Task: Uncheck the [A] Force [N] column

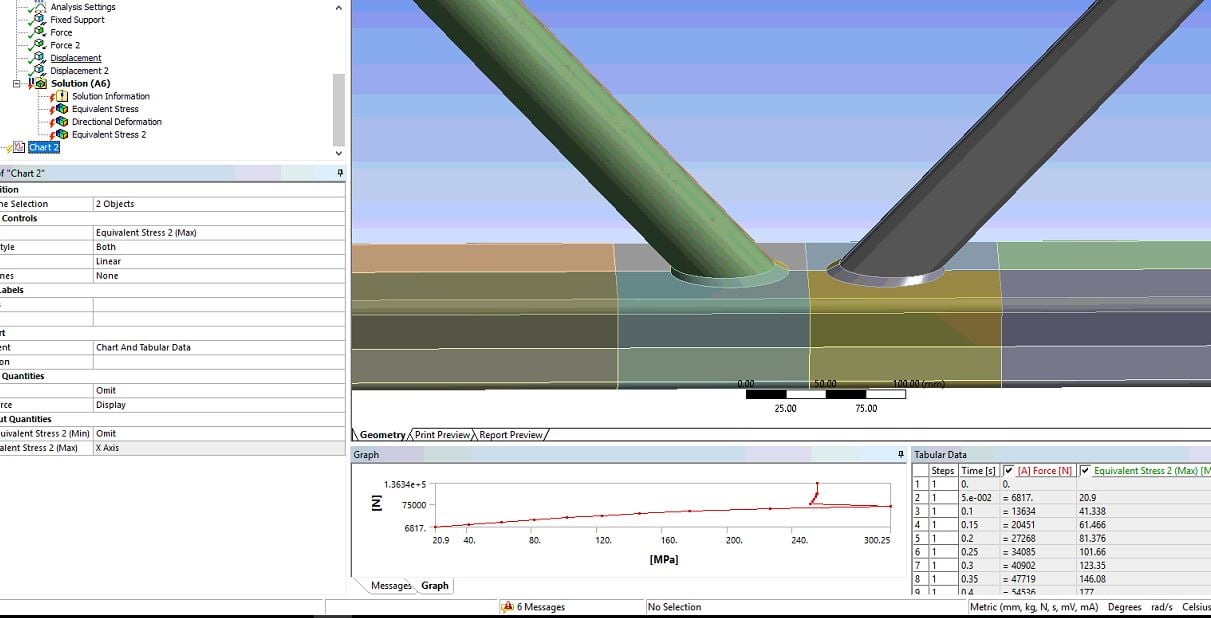Action: (1008, 471)
